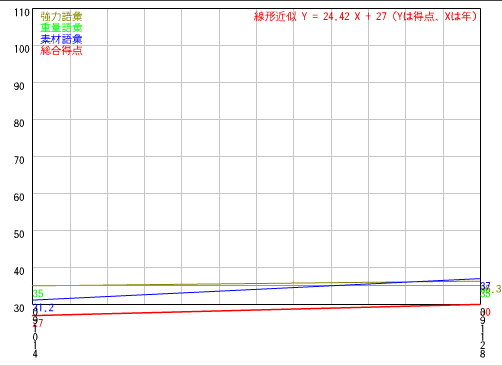Click the 40 y-axis label
The width and height of the screenshot is (502, 366).
pos(19,271)
